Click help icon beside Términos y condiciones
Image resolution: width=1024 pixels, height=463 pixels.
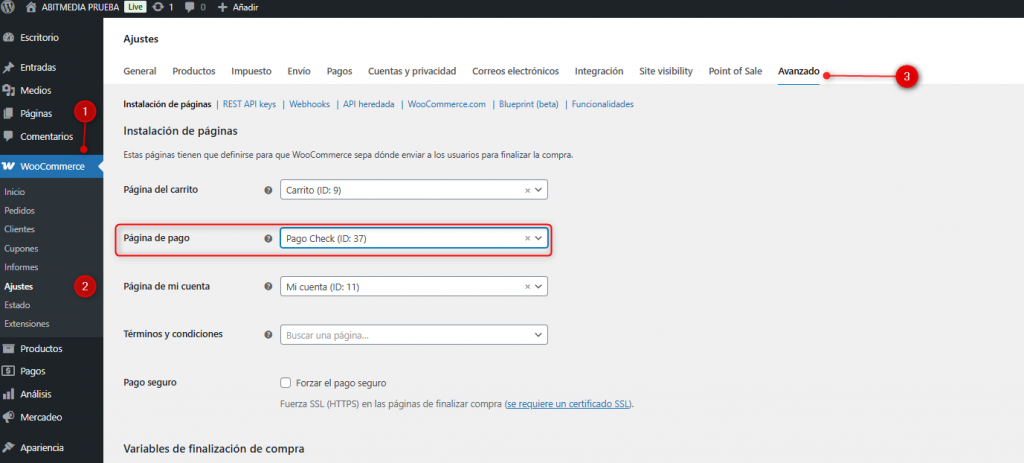pyautogui.click(x=267, y=335)
